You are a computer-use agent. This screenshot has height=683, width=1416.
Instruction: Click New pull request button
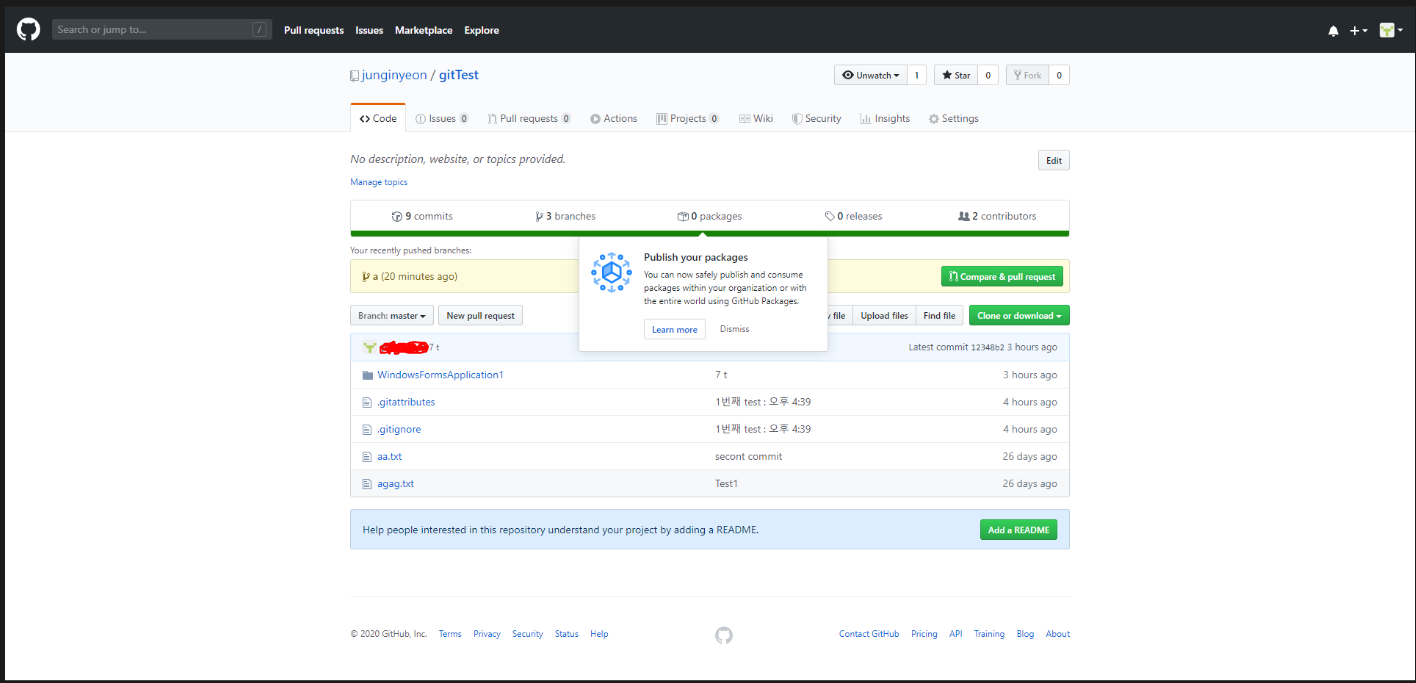[480, 316]
